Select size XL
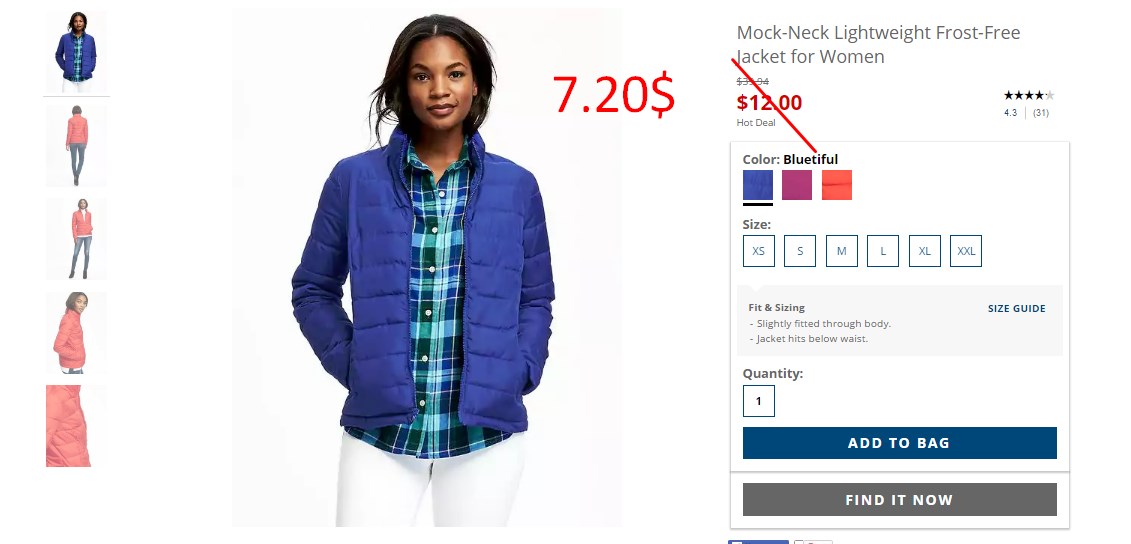This screenshot has height=544, width=1131. [x=925, y=251]
